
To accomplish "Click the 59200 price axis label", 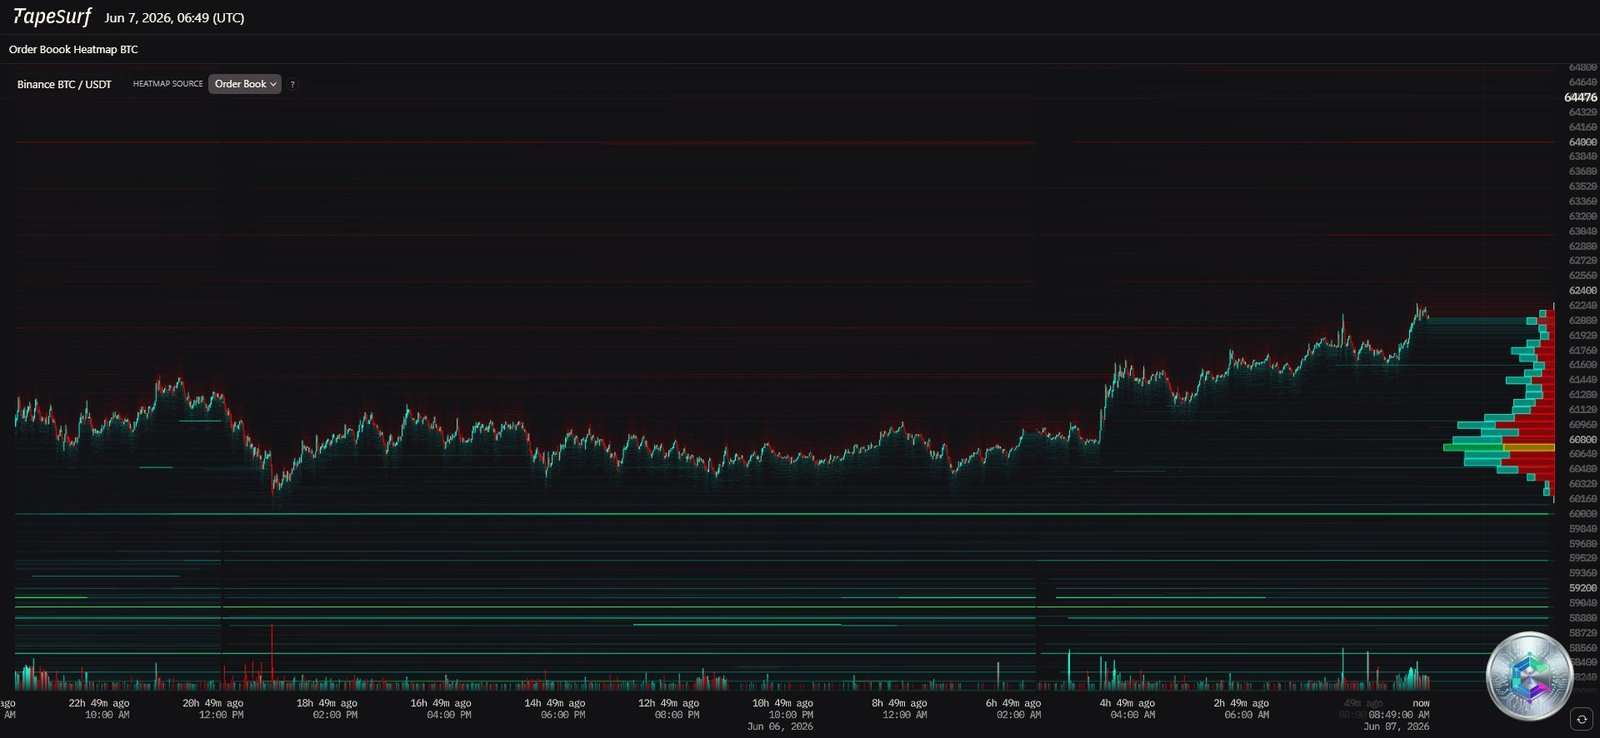I will (x=1583, y=588).
